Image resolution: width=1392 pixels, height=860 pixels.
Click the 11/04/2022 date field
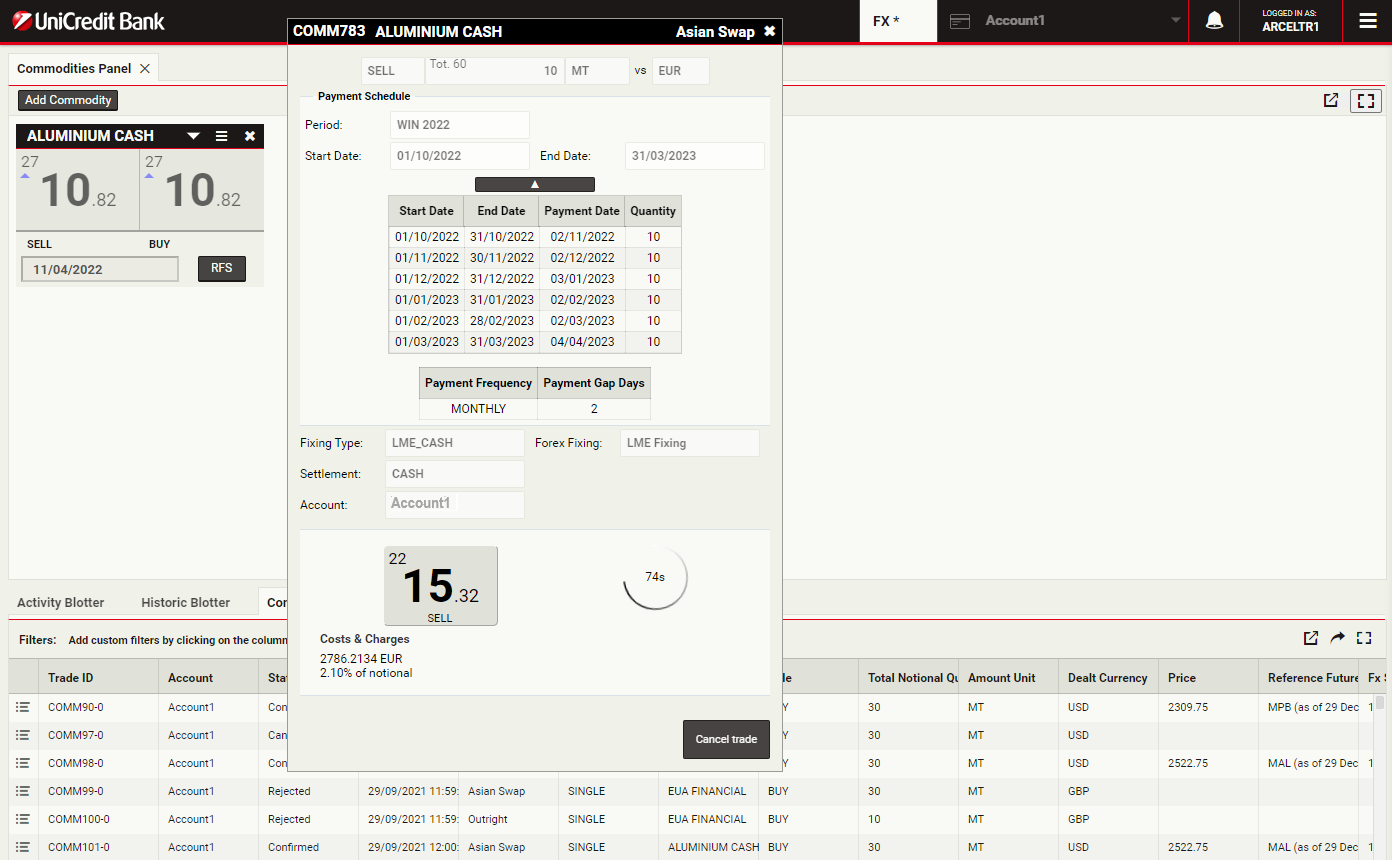(x=100, y=269)
